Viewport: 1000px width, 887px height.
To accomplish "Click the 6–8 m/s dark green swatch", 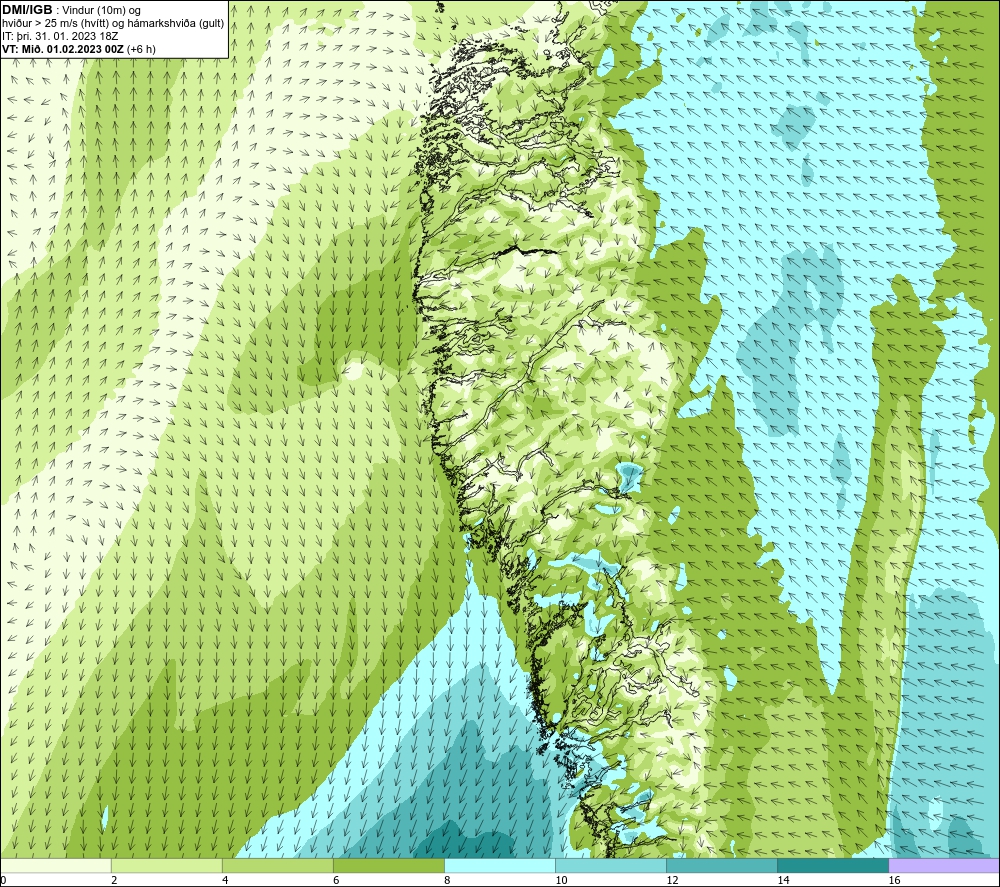I will click(x=388, y=865).
